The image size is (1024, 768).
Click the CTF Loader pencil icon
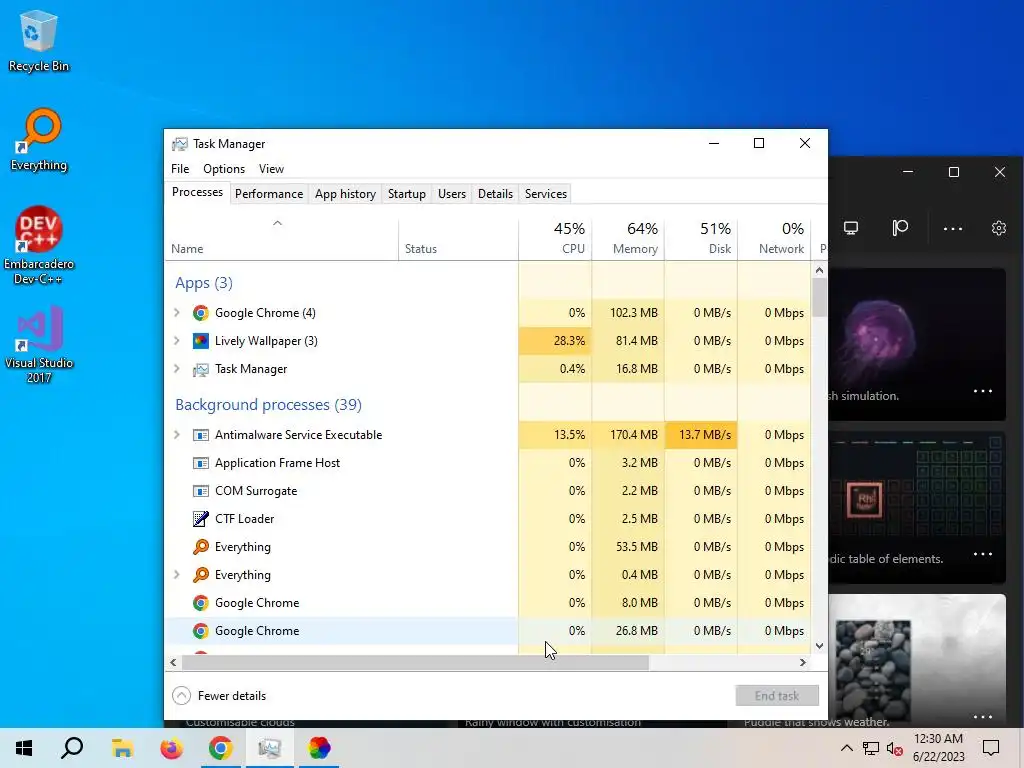tap(200, 519)
